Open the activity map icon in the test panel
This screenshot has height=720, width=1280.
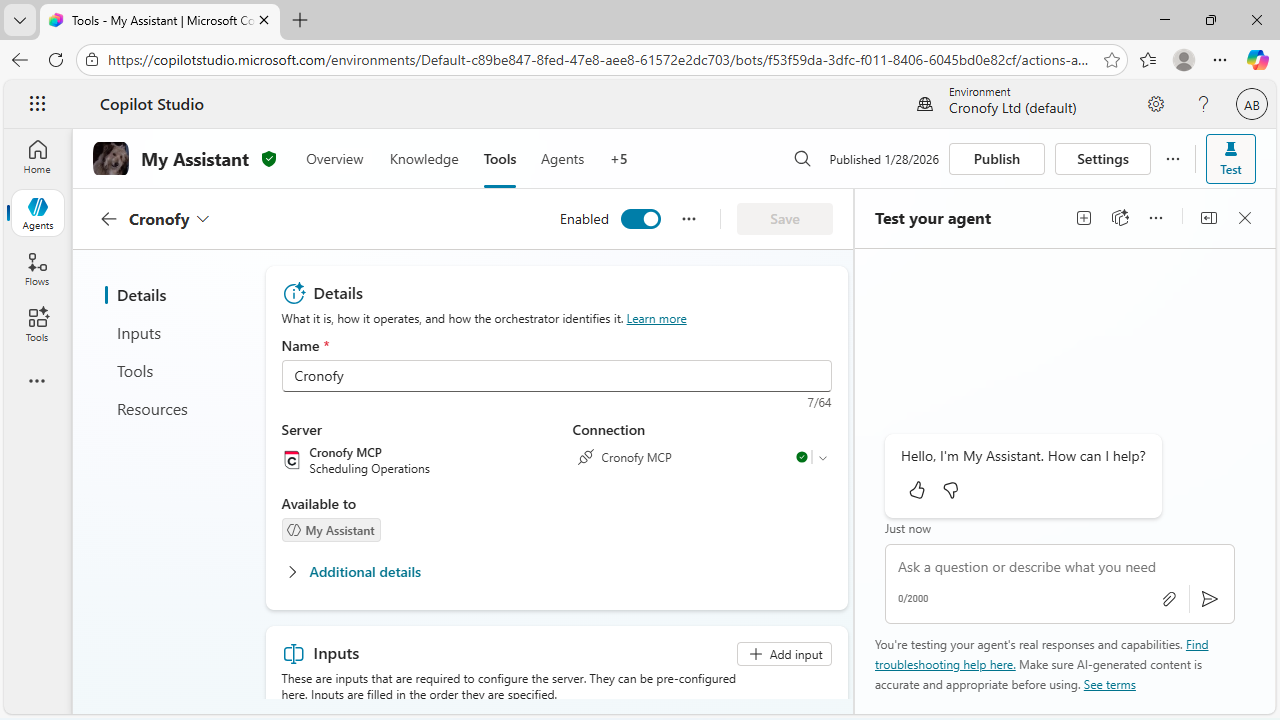(x=1120, y=218)
